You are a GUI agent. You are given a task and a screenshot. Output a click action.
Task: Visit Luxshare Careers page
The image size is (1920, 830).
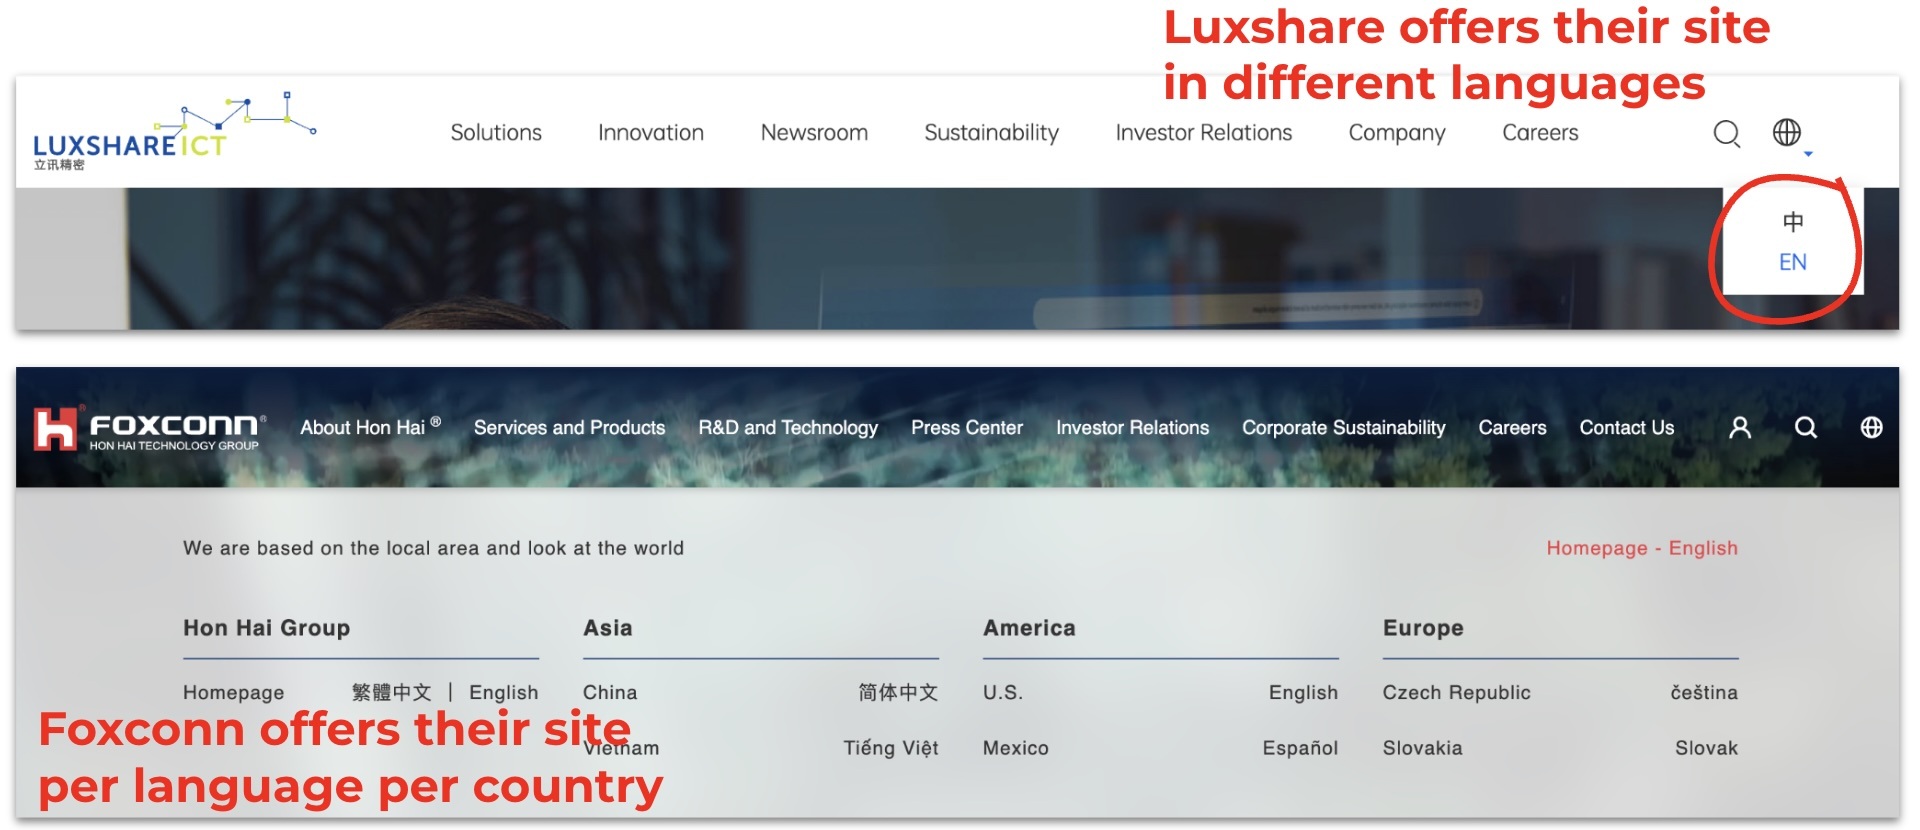coord(1540,133)
